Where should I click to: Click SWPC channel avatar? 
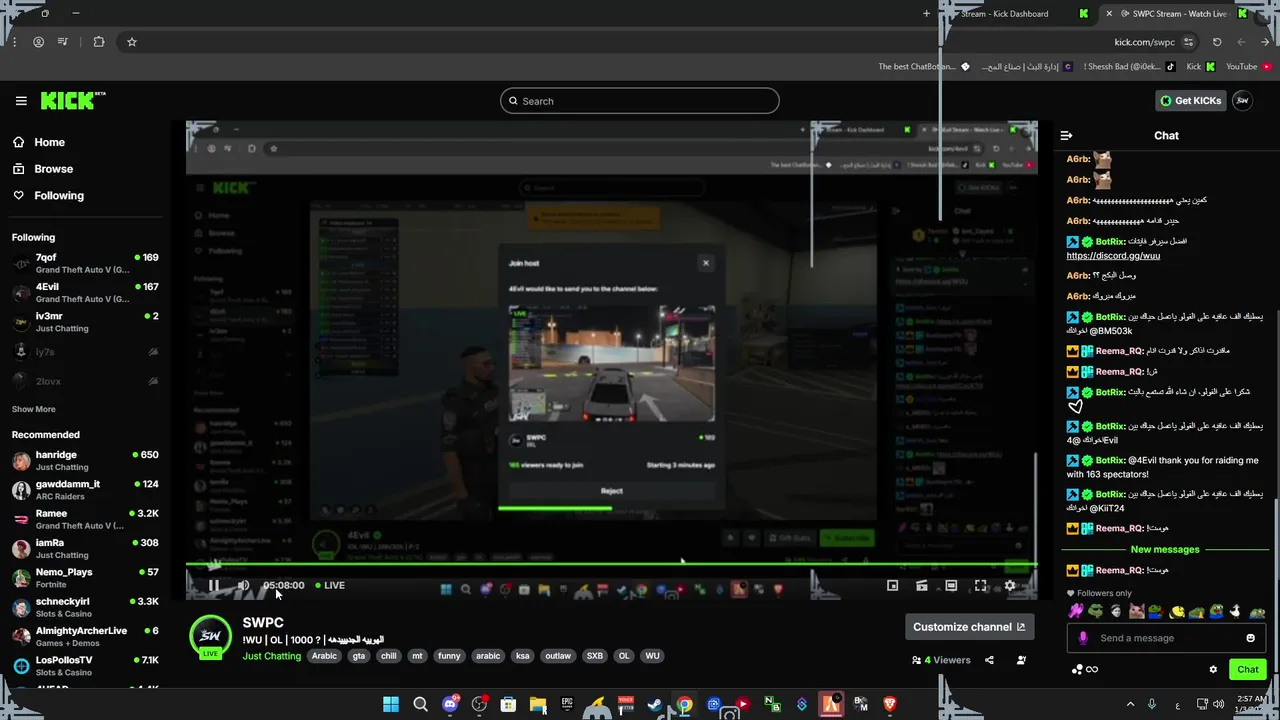[x=210, y=638]
